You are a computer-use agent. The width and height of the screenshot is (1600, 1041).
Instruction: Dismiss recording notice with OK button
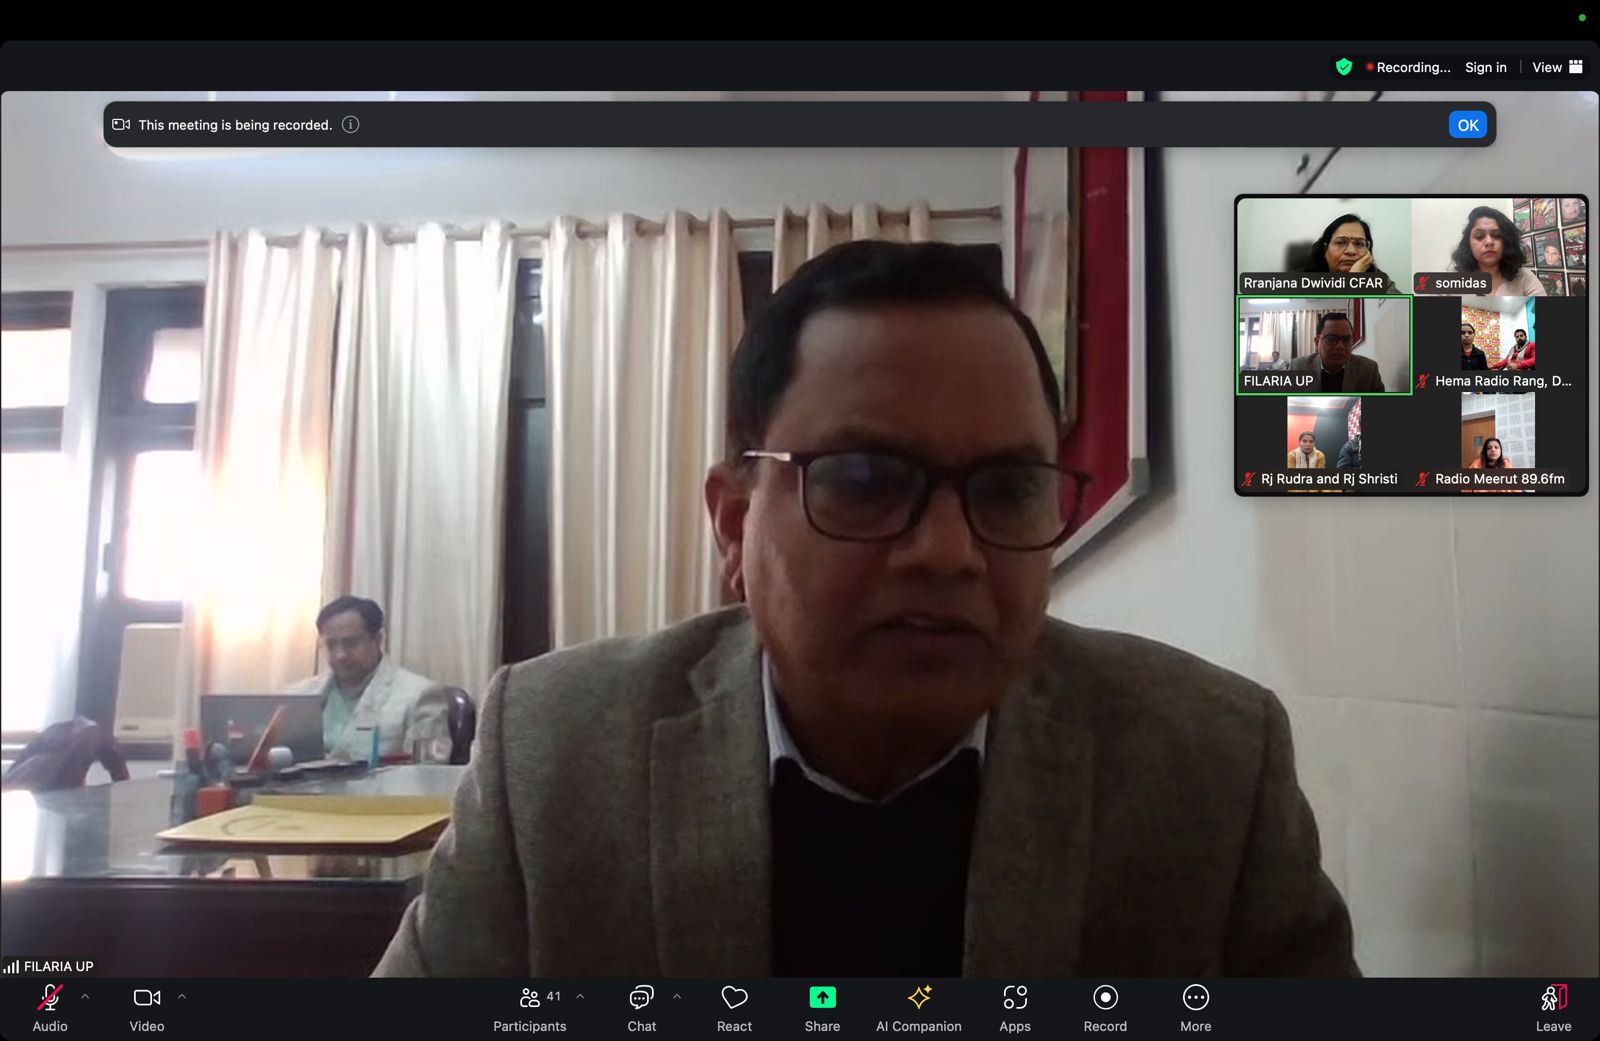1467,125
